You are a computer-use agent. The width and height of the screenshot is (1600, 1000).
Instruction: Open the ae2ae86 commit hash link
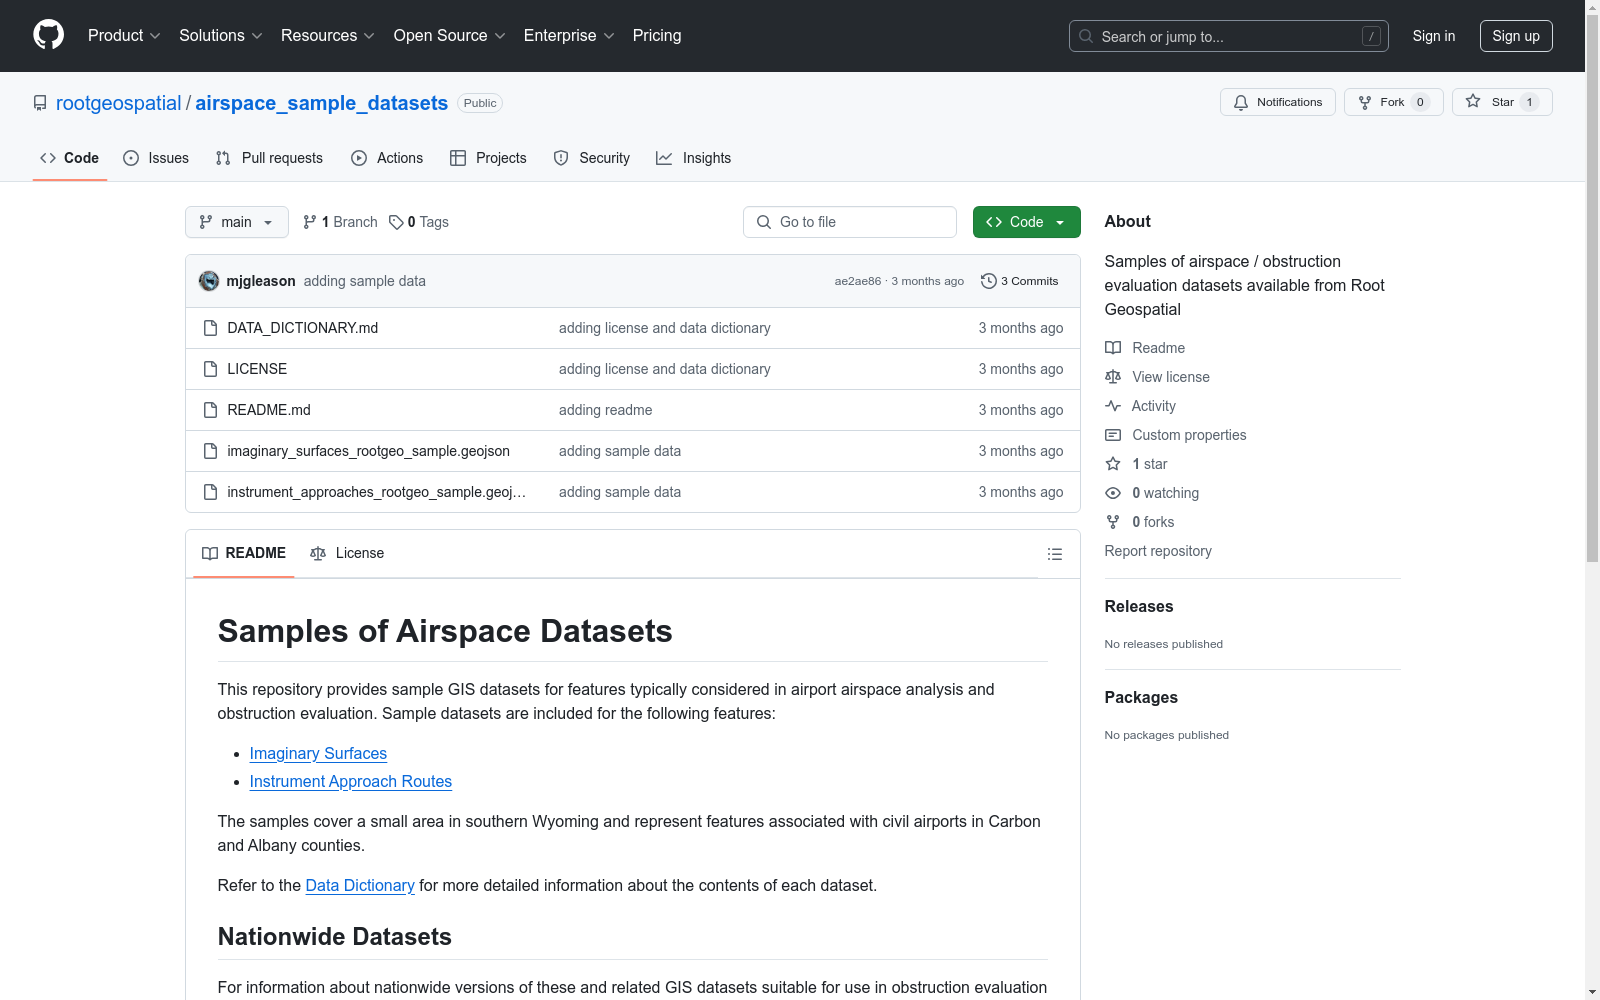click(x=858, y=281)
